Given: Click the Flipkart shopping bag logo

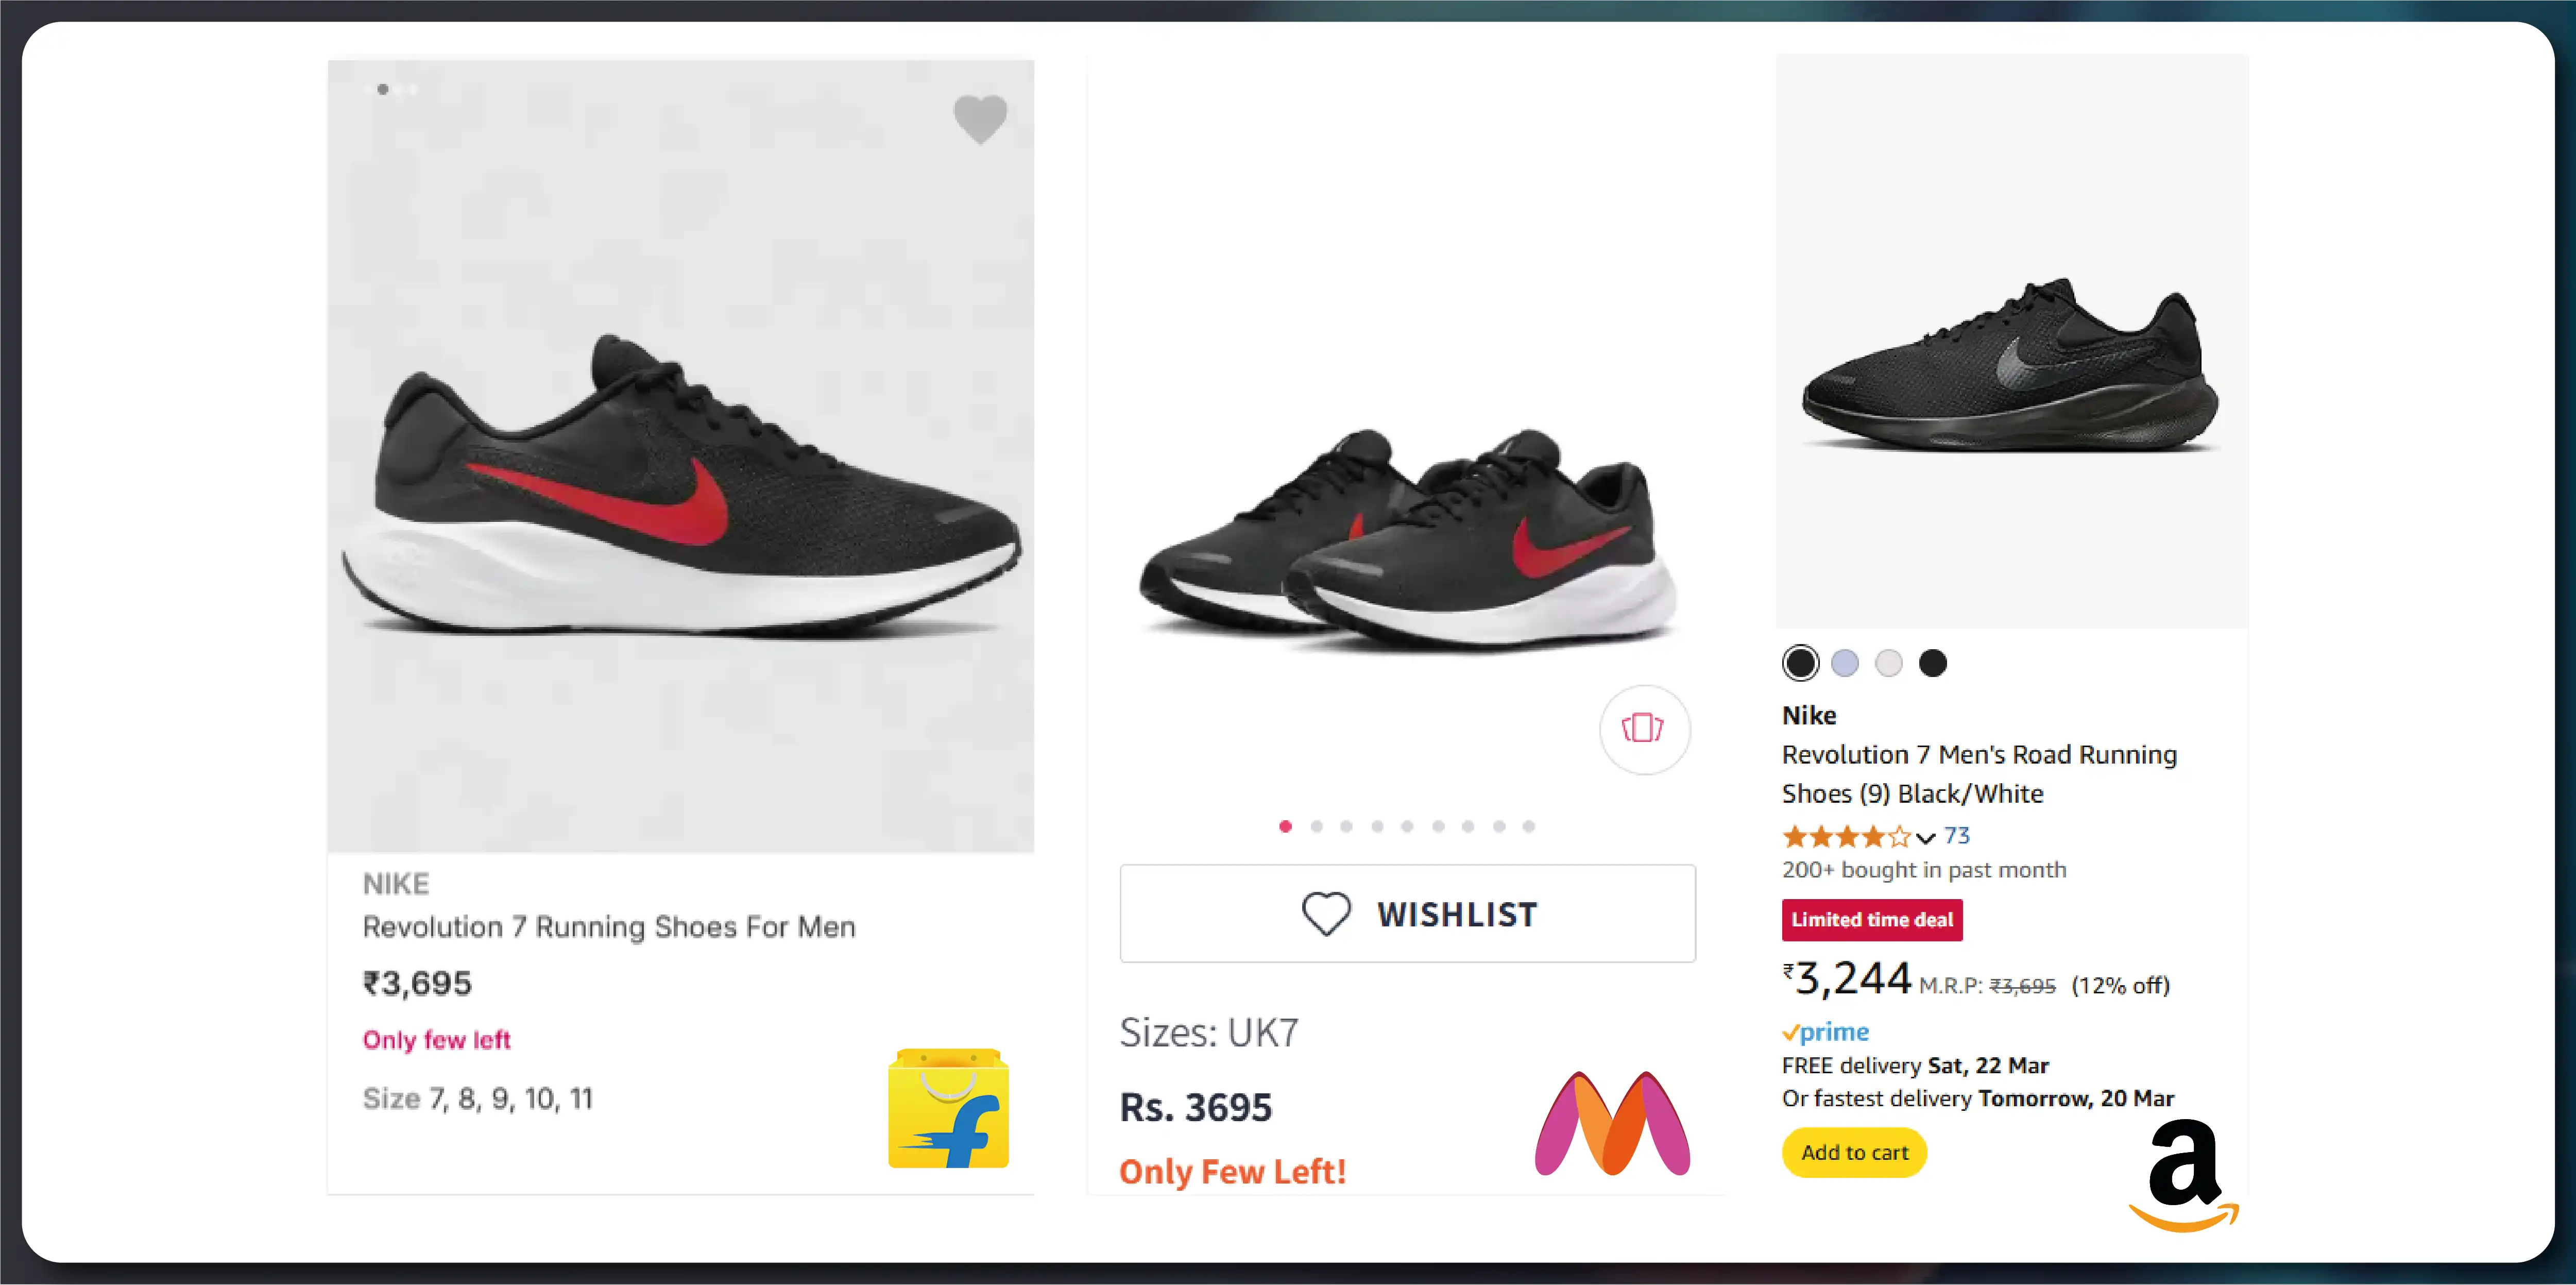Looking at the screenshot, I should (x=948, y=1108).
